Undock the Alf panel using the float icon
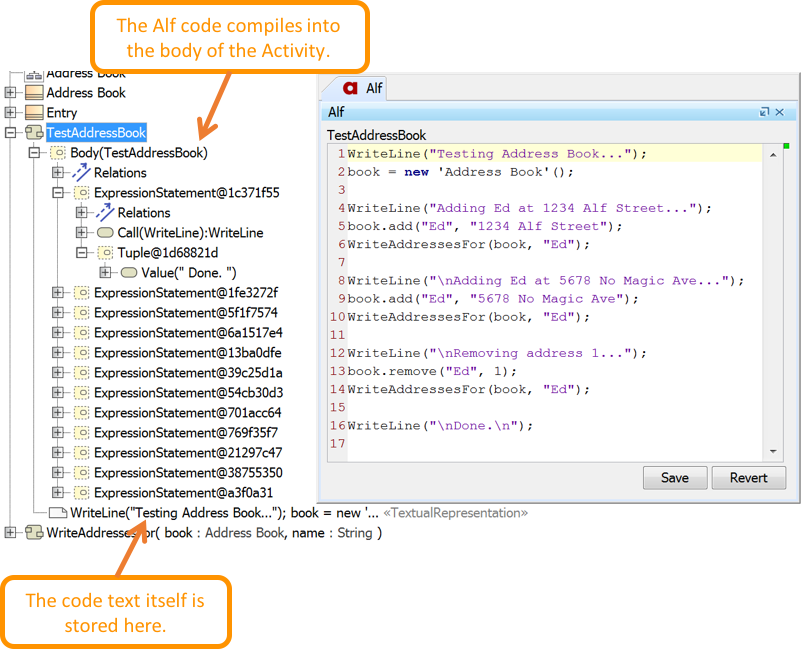 [764, 112]
